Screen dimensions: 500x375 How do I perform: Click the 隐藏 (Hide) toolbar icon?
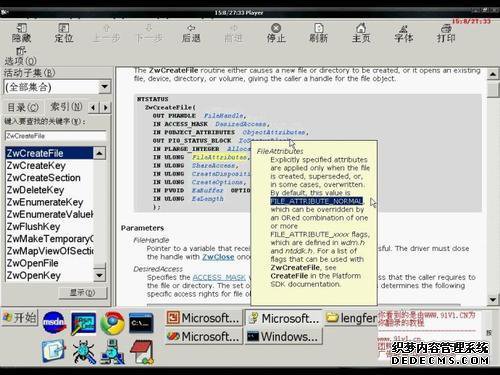point(22,33)
